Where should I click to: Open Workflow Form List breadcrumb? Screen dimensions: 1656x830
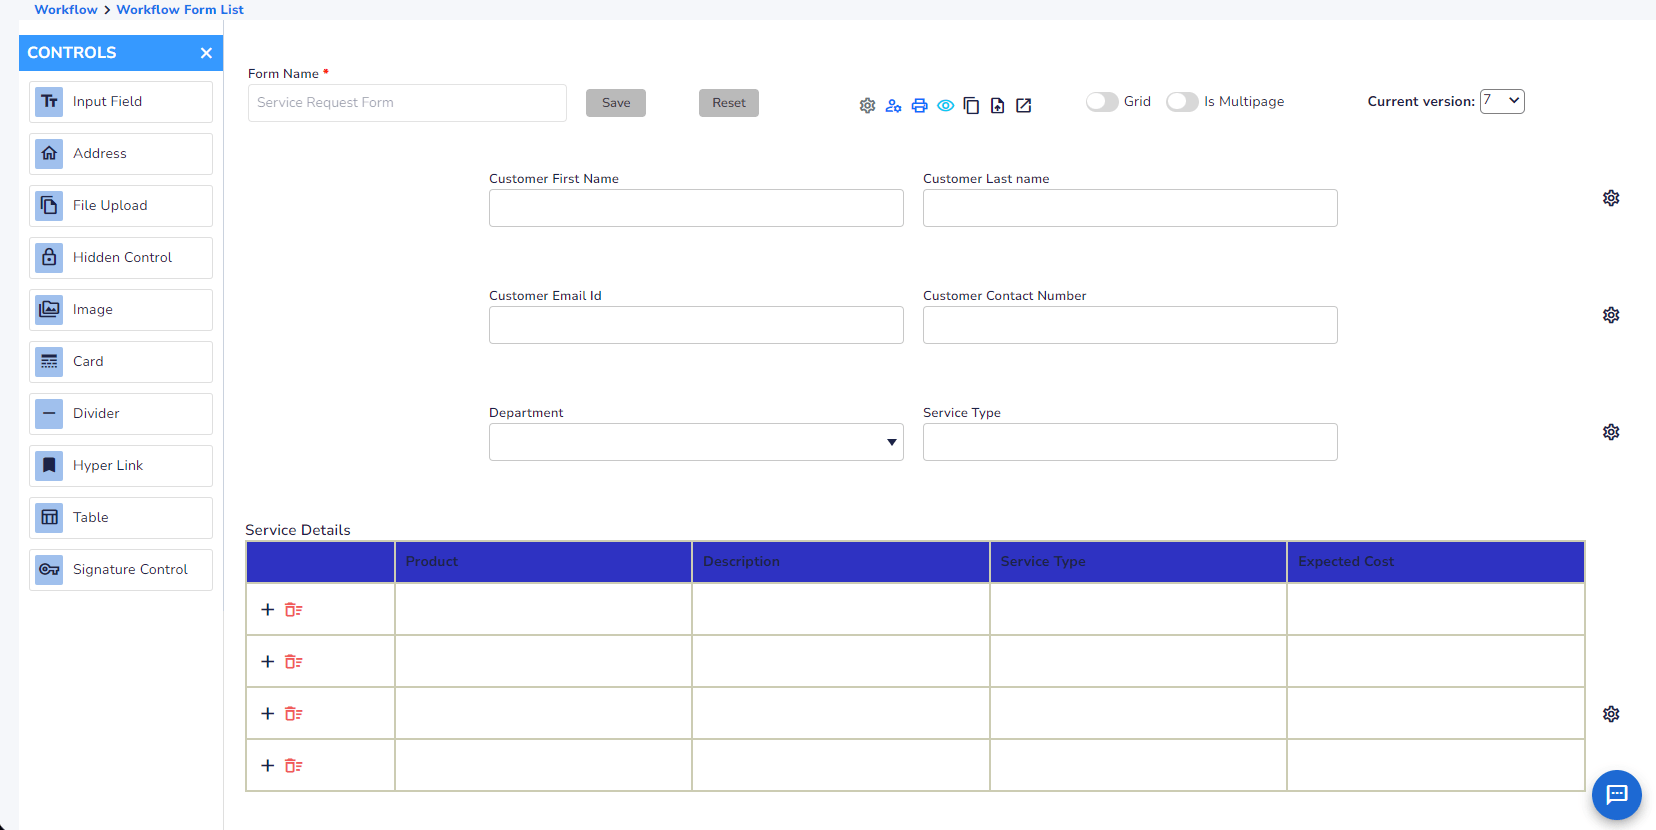(x=180, y=9)
